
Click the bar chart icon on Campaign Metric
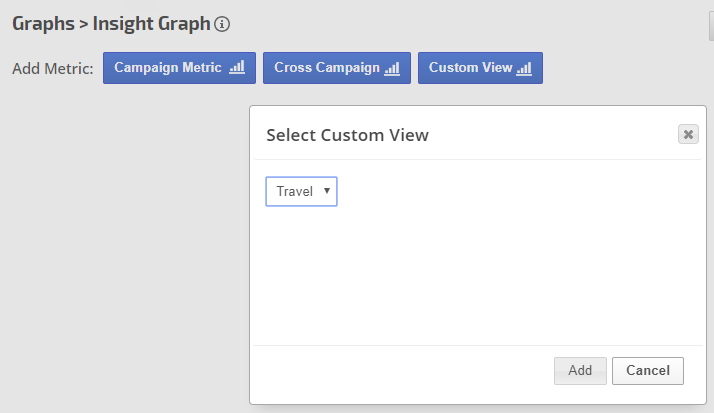click(x=237, y=68)
